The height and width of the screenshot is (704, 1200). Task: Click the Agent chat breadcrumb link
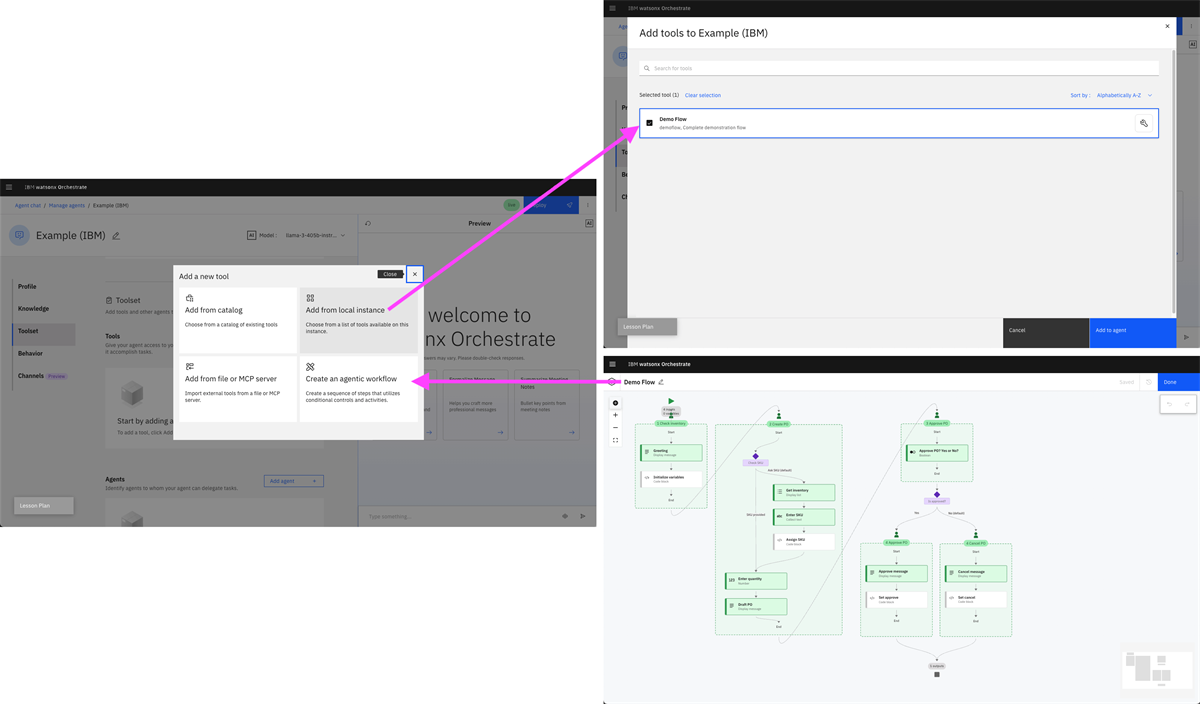coord(28,205)
